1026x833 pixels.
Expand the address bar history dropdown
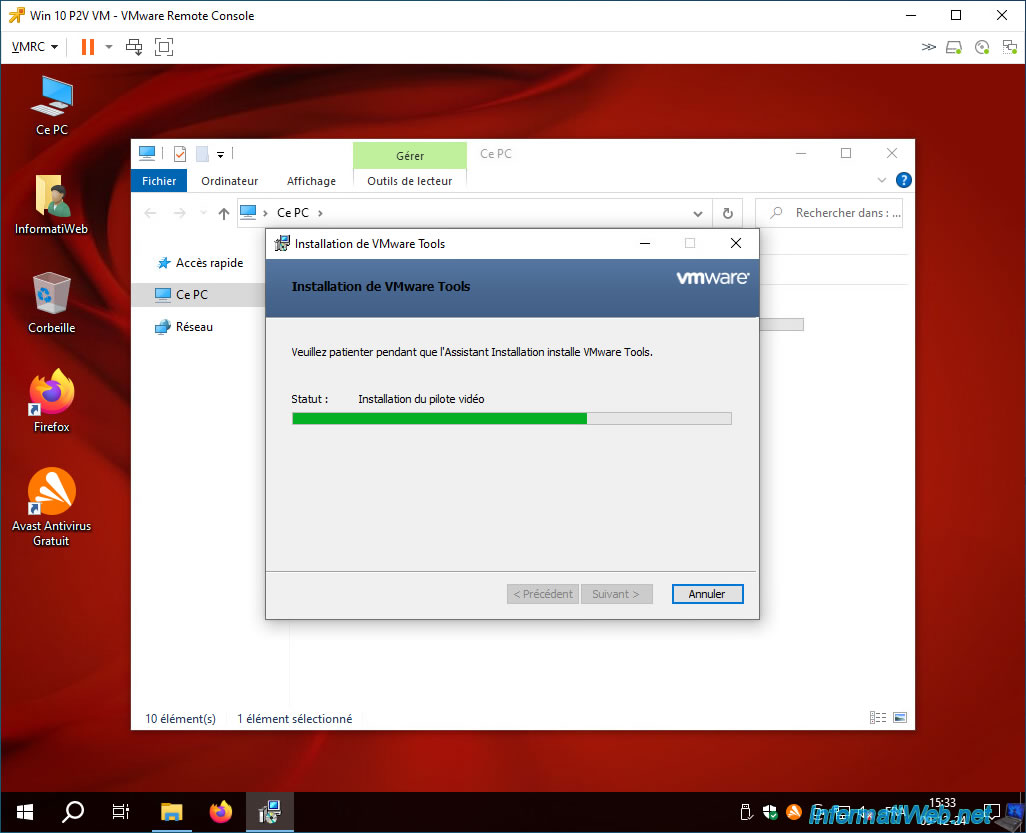698,213
